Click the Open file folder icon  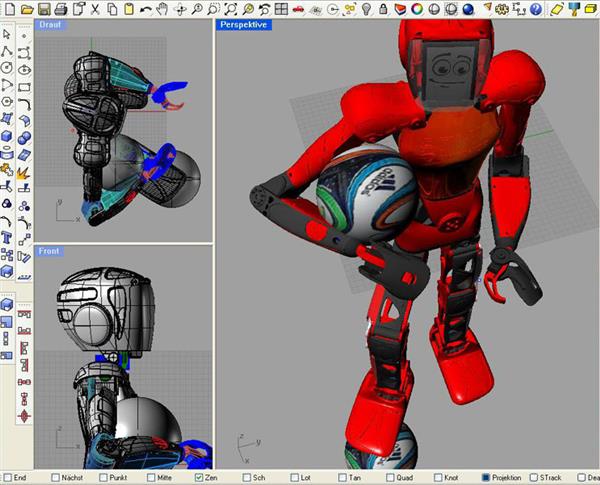[25, 9]
